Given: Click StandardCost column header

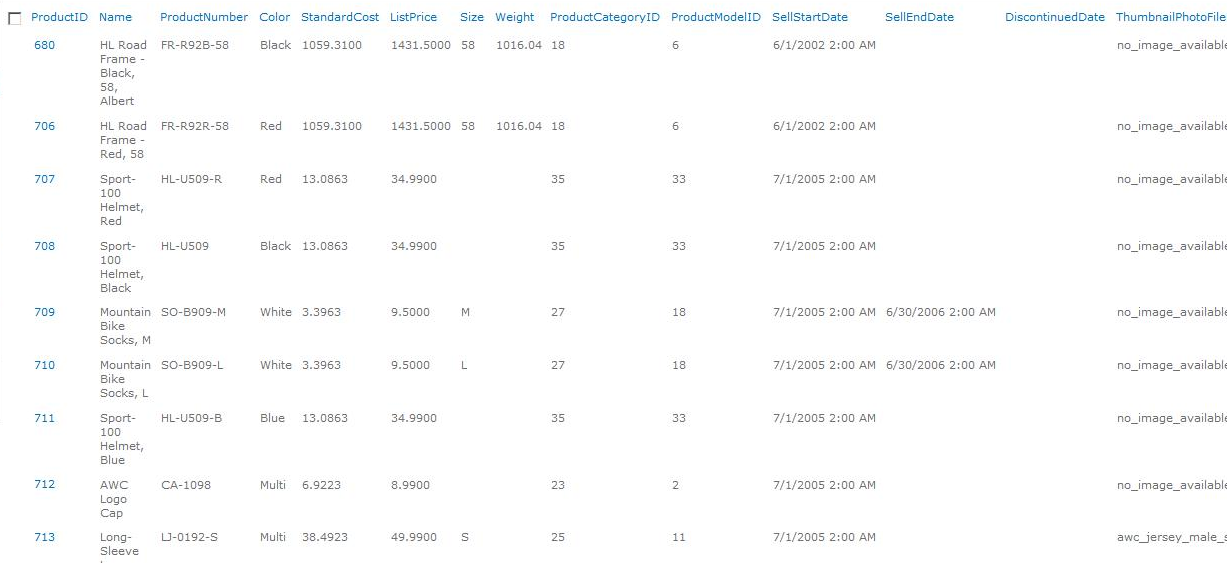Looking at the screenshot, I should tap(340, 17).
